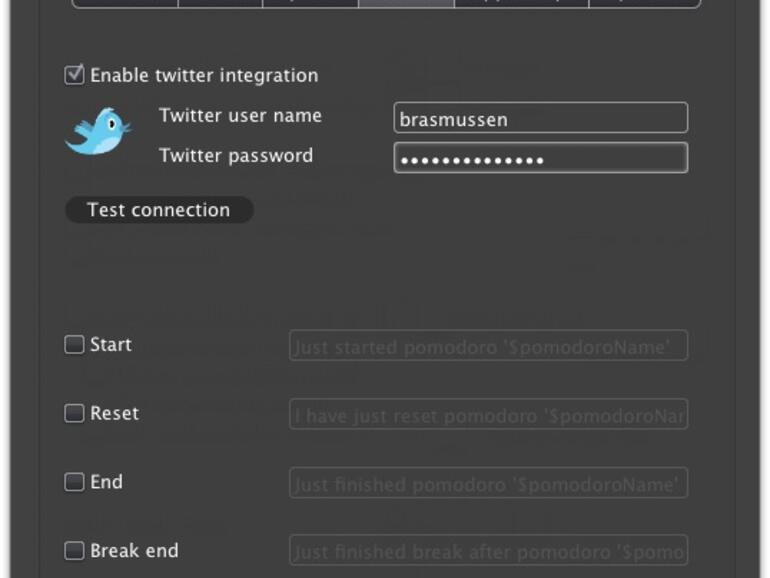The width and height of the screenshot is (770, 578).
Task: Open the rightmost tab segment
Action: coord(644,3)
